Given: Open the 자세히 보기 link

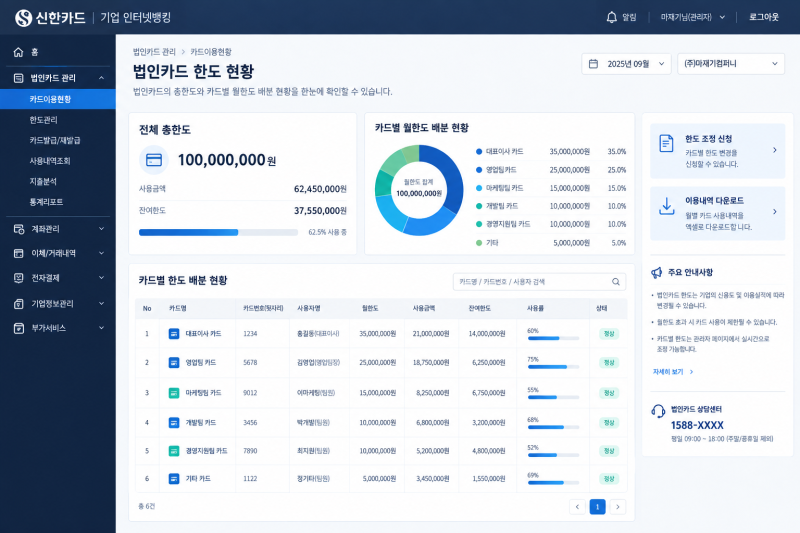Looking at the screenshot, I should [672, 372].
